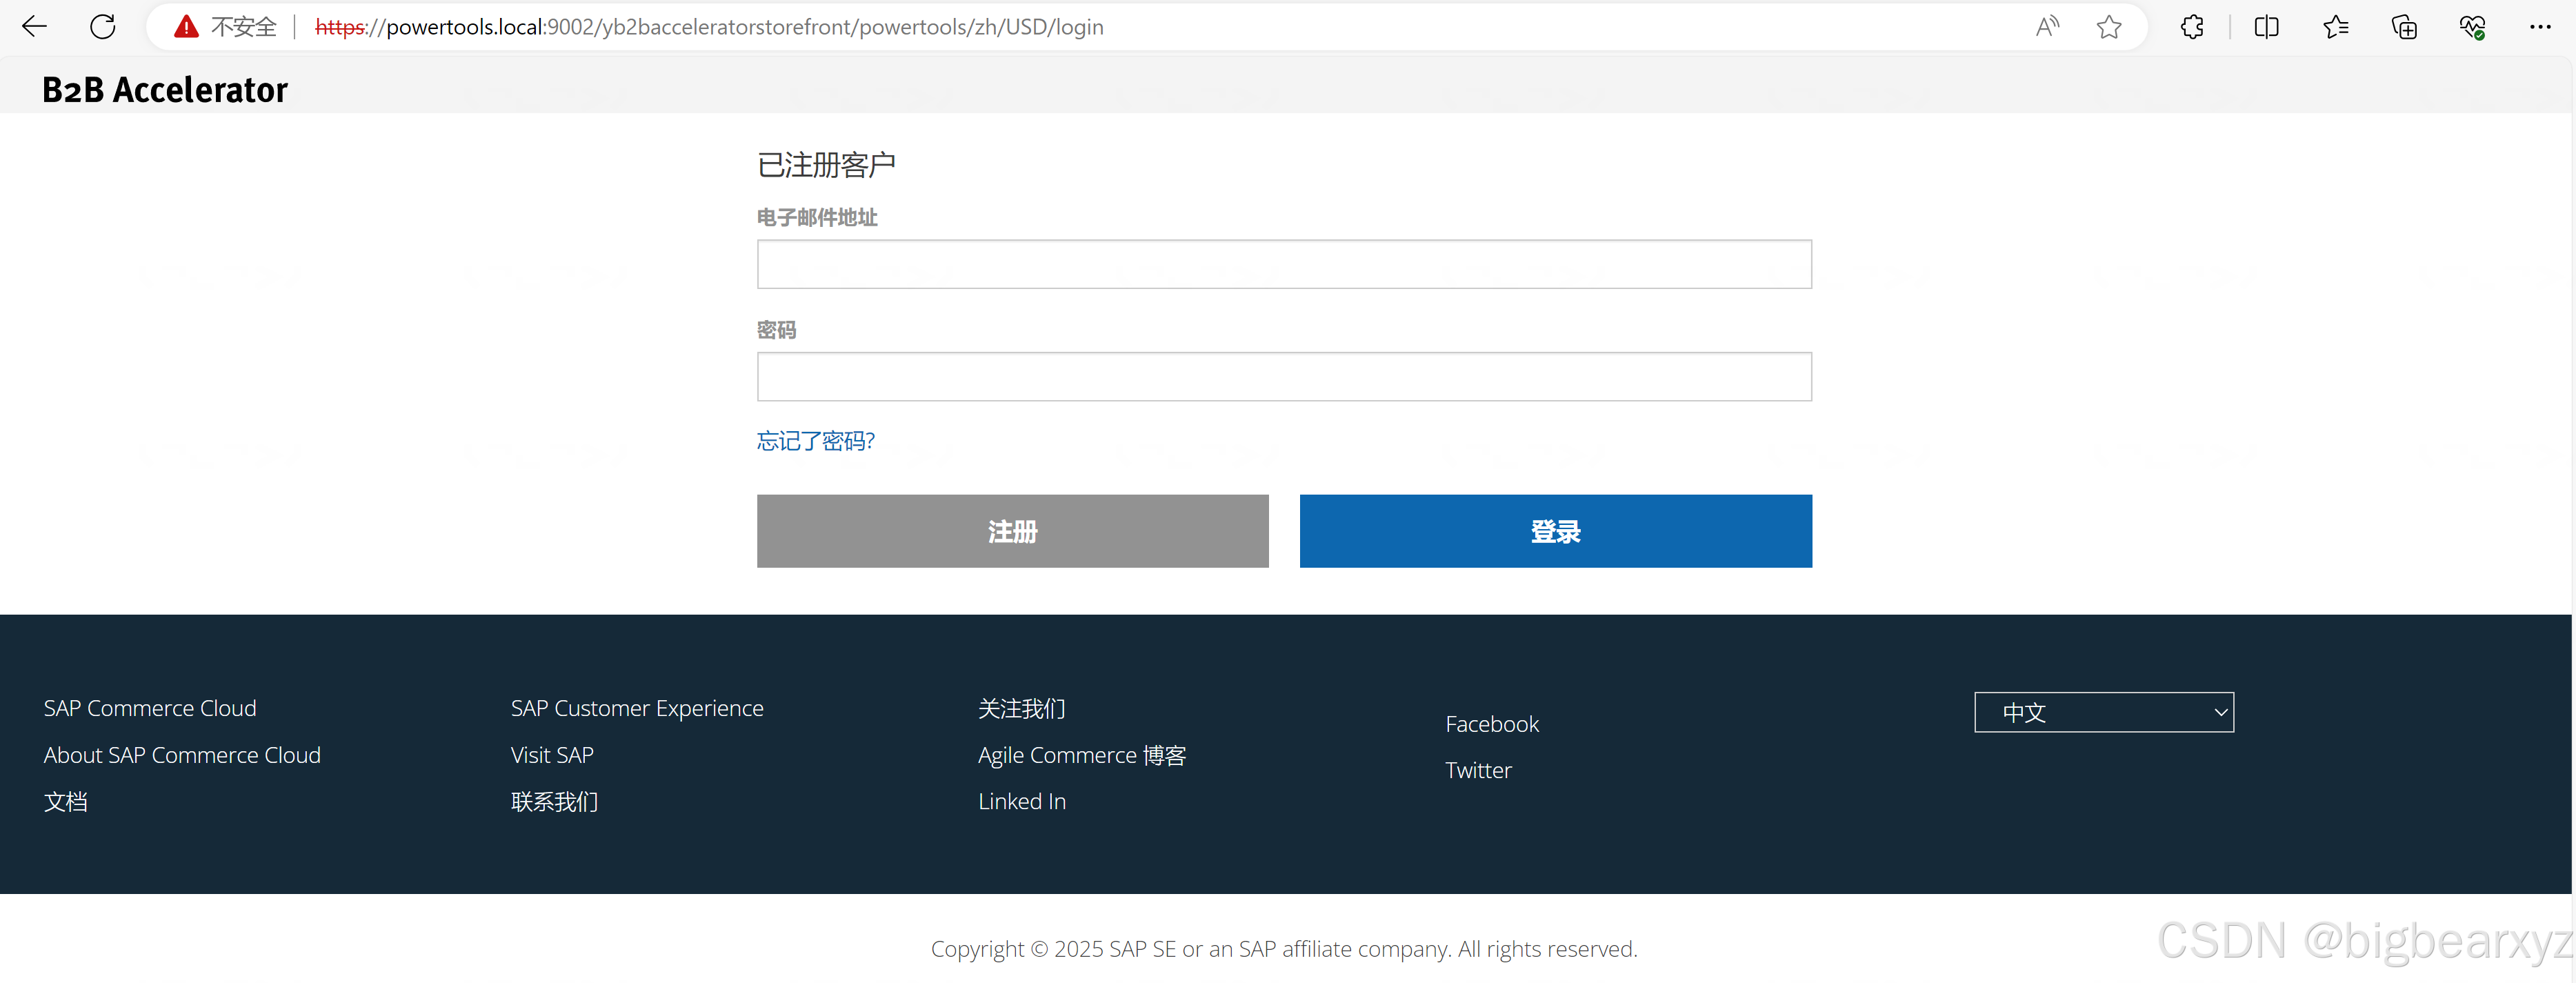This screenshot has height=983, width=2576.
Task: Click the blue 登录 login button
Action: 1555,531
